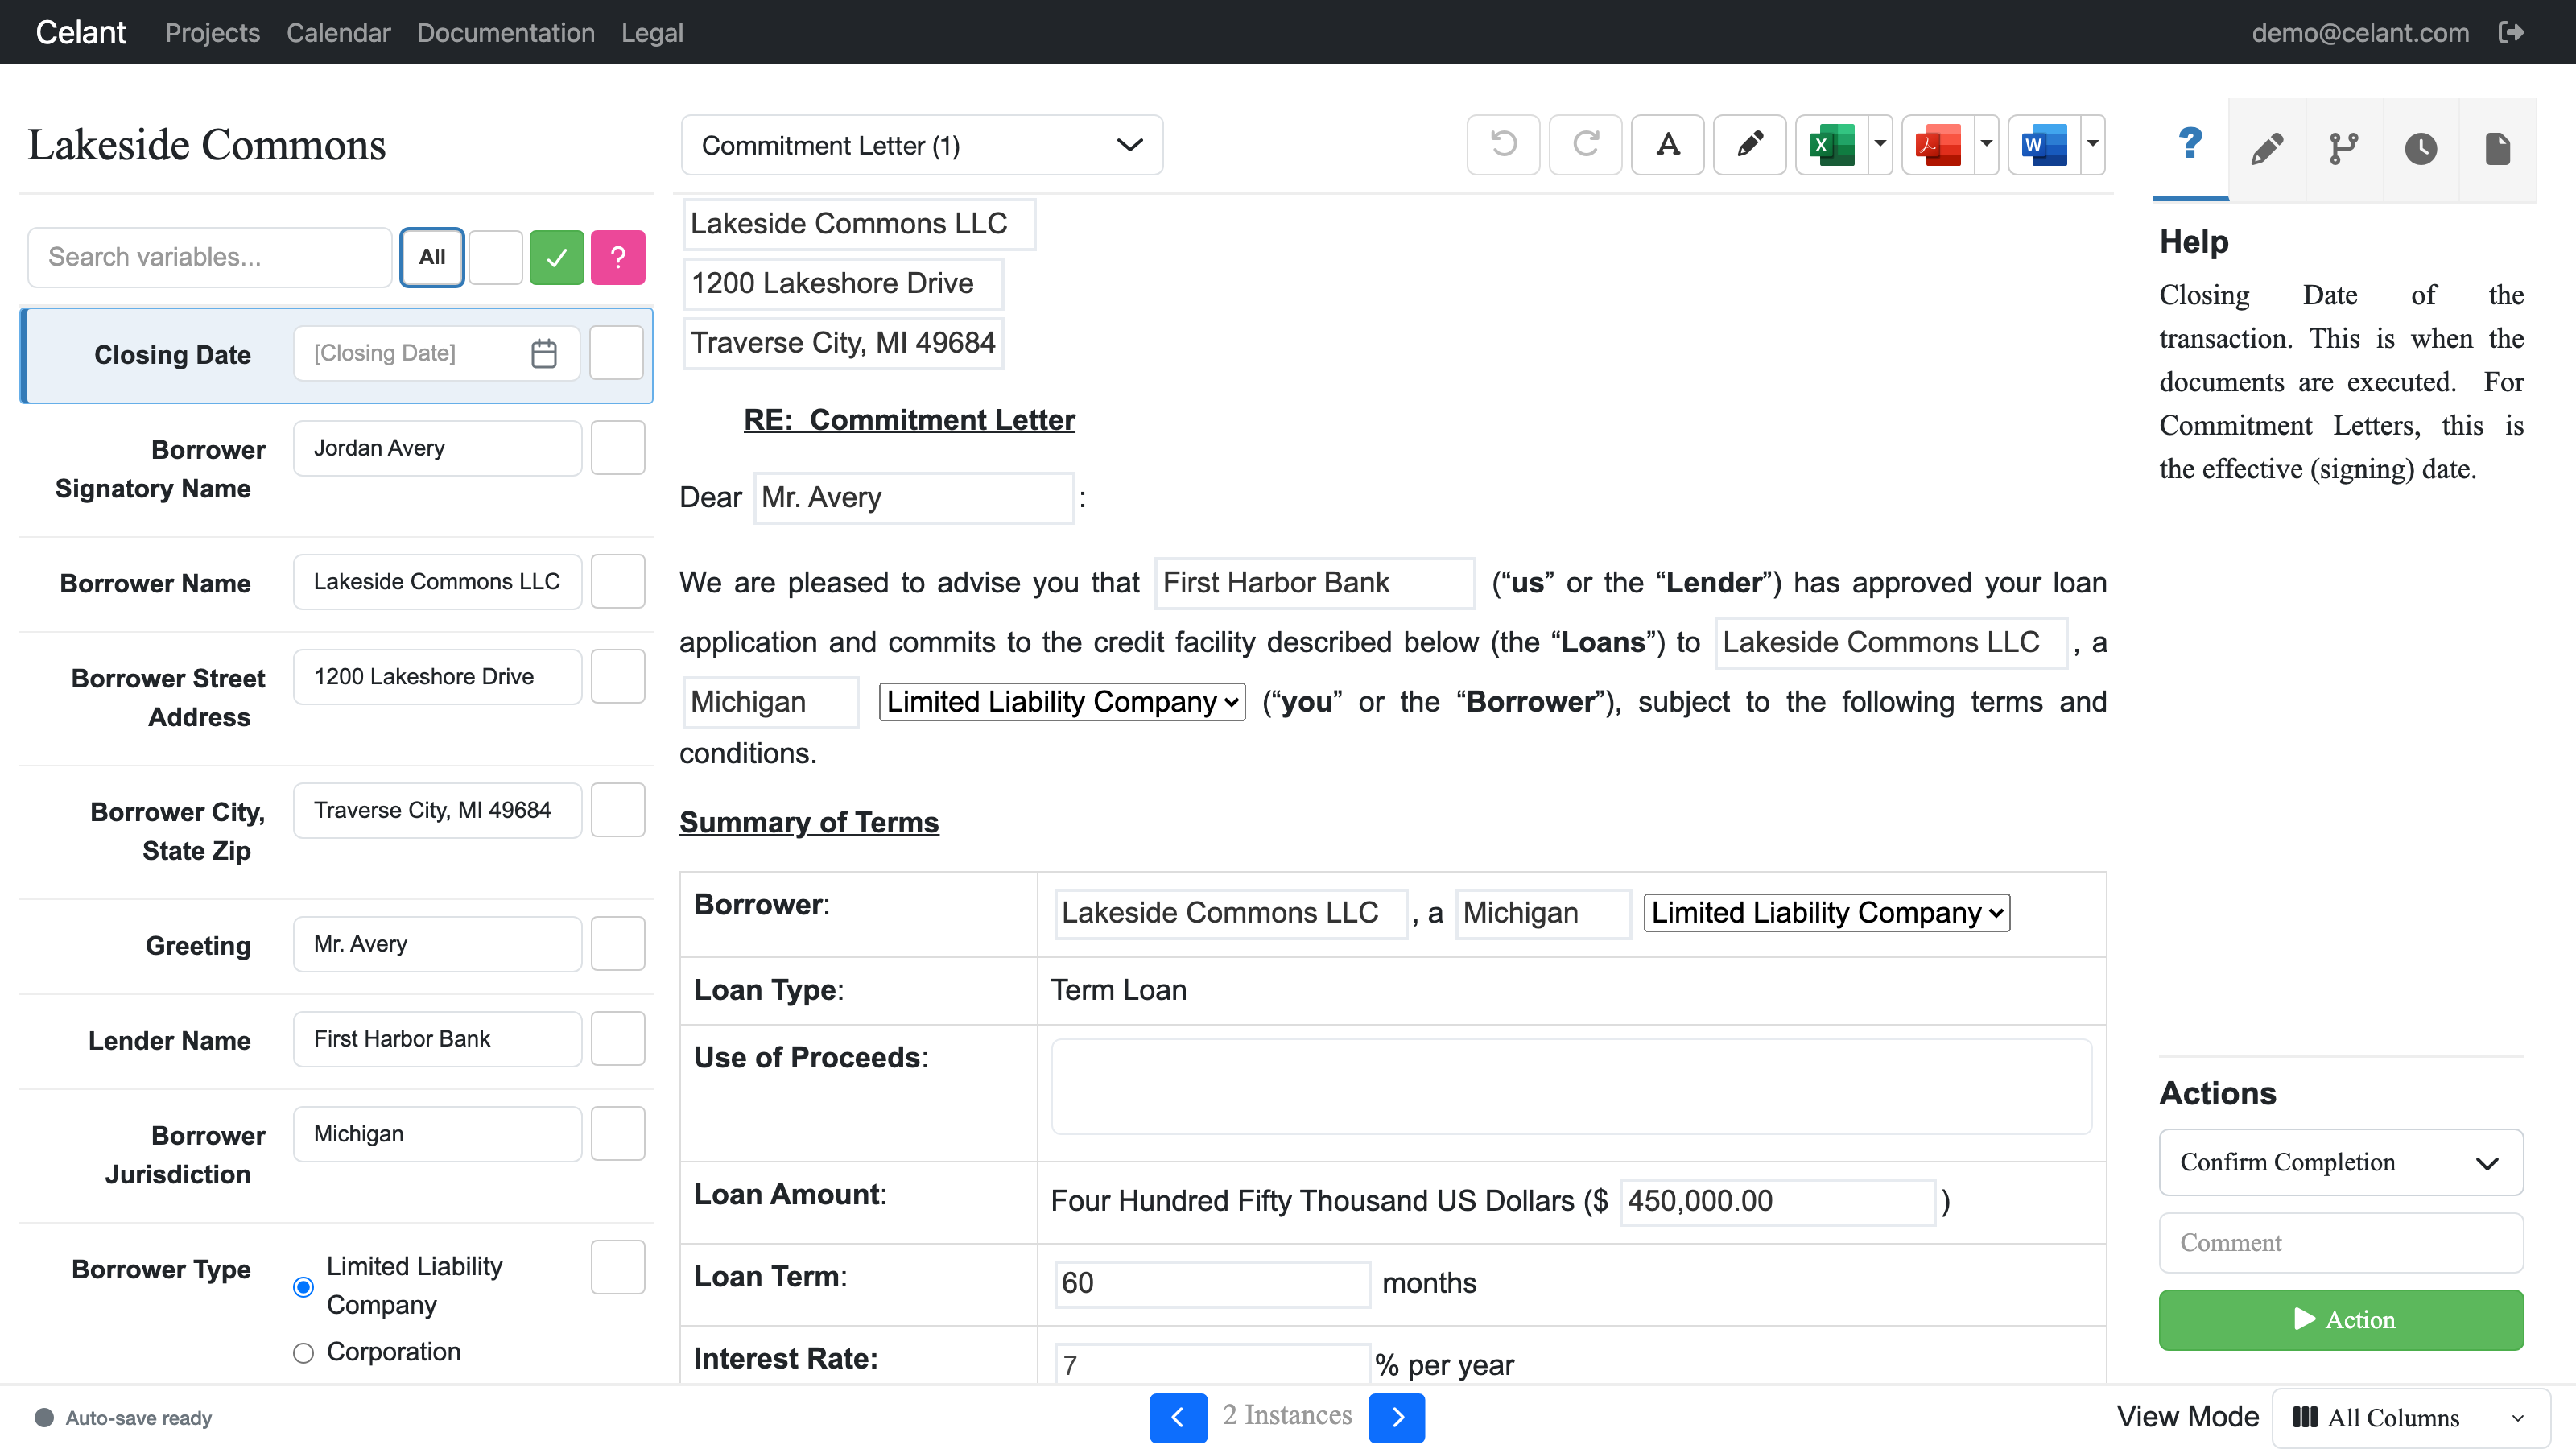Open Confirm Completion action dropdown
2576x1449 pixels.
point(2341,1162)
